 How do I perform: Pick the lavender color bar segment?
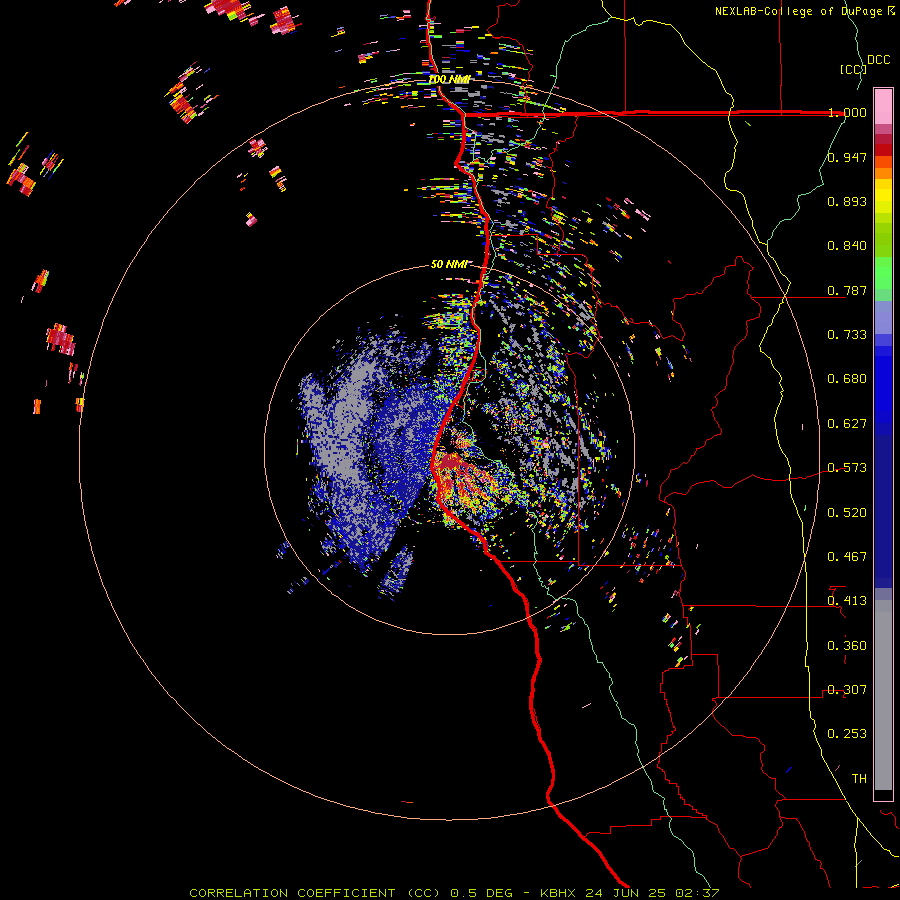pos(883,317)
